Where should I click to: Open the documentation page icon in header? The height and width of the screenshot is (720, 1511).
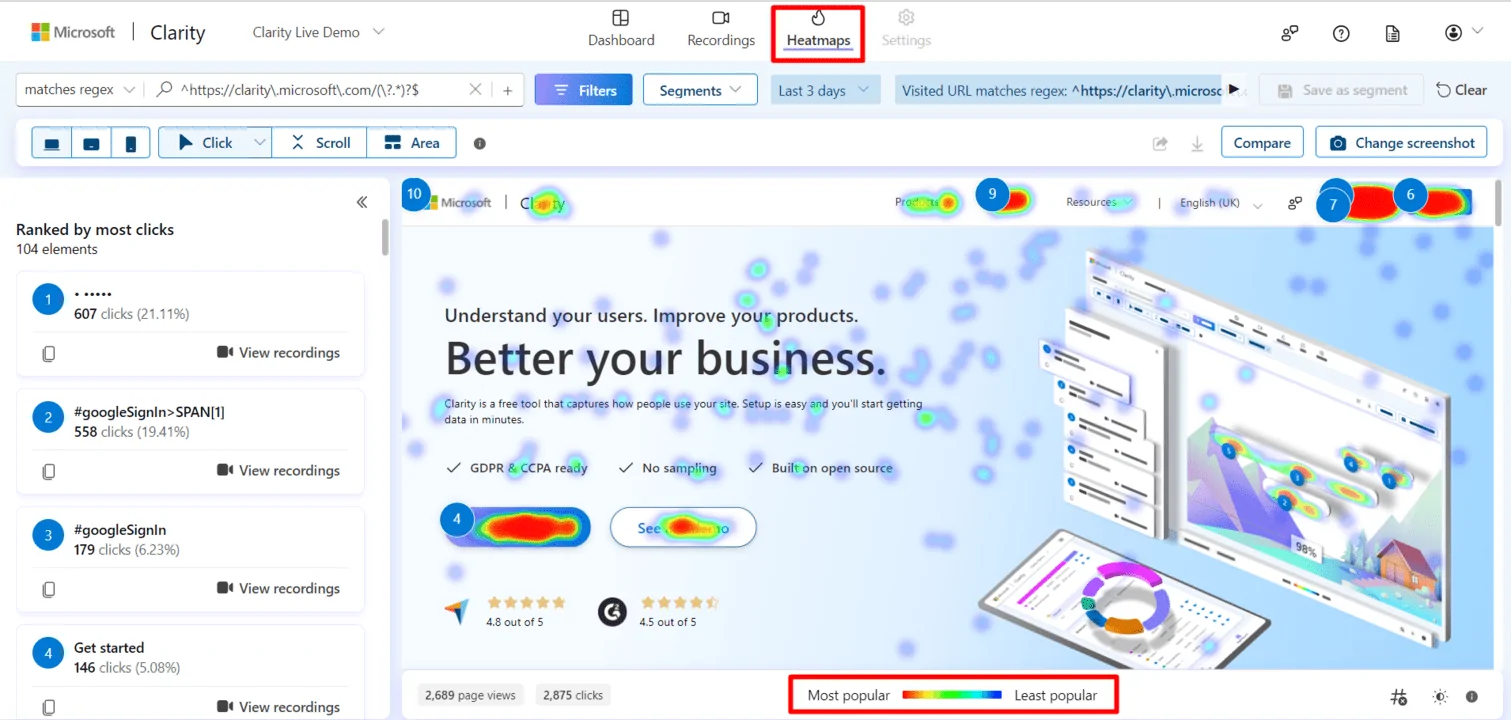click(x=1392, y=33)
